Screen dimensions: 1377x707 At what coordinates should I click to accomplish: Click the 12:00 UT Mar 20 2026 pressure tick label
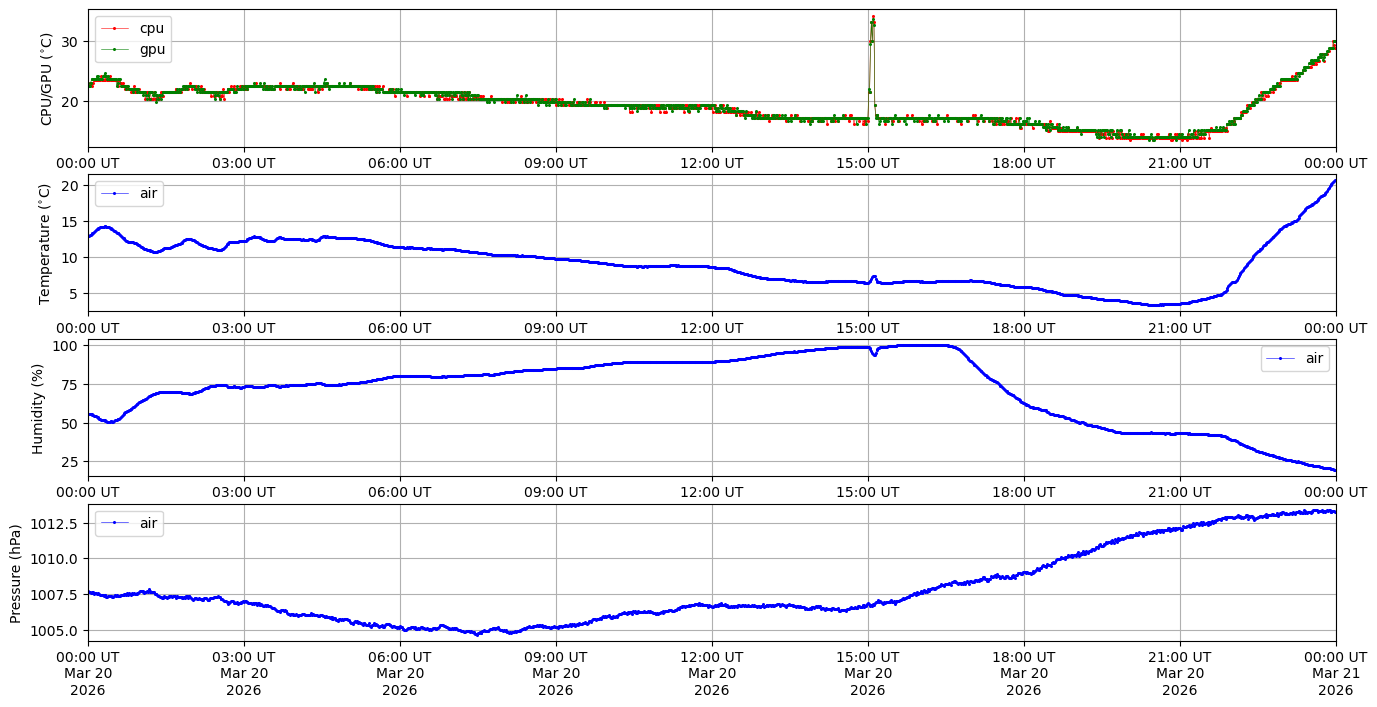pyautogui.click(x=711, y=673)
